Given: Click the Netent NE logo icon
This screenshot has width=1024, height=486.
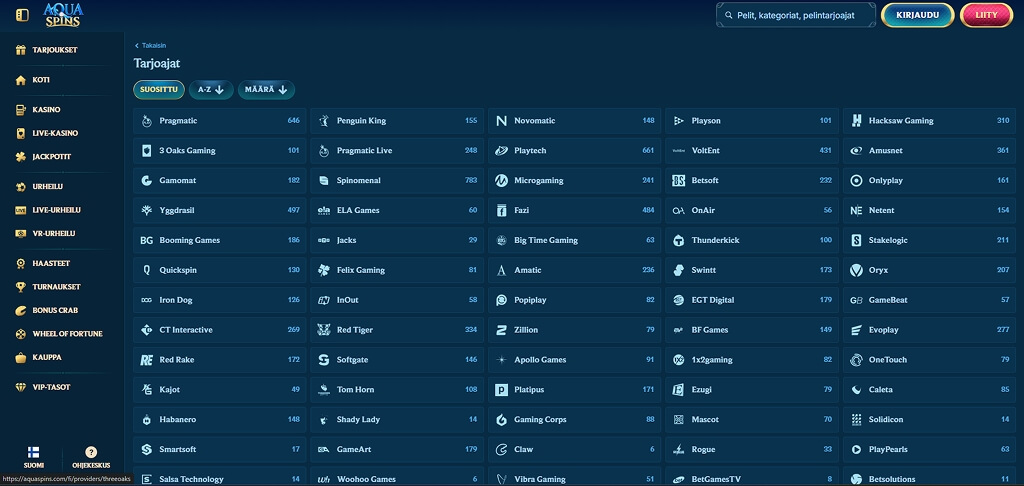Looking at the screenshot, I should click(856, 210).
